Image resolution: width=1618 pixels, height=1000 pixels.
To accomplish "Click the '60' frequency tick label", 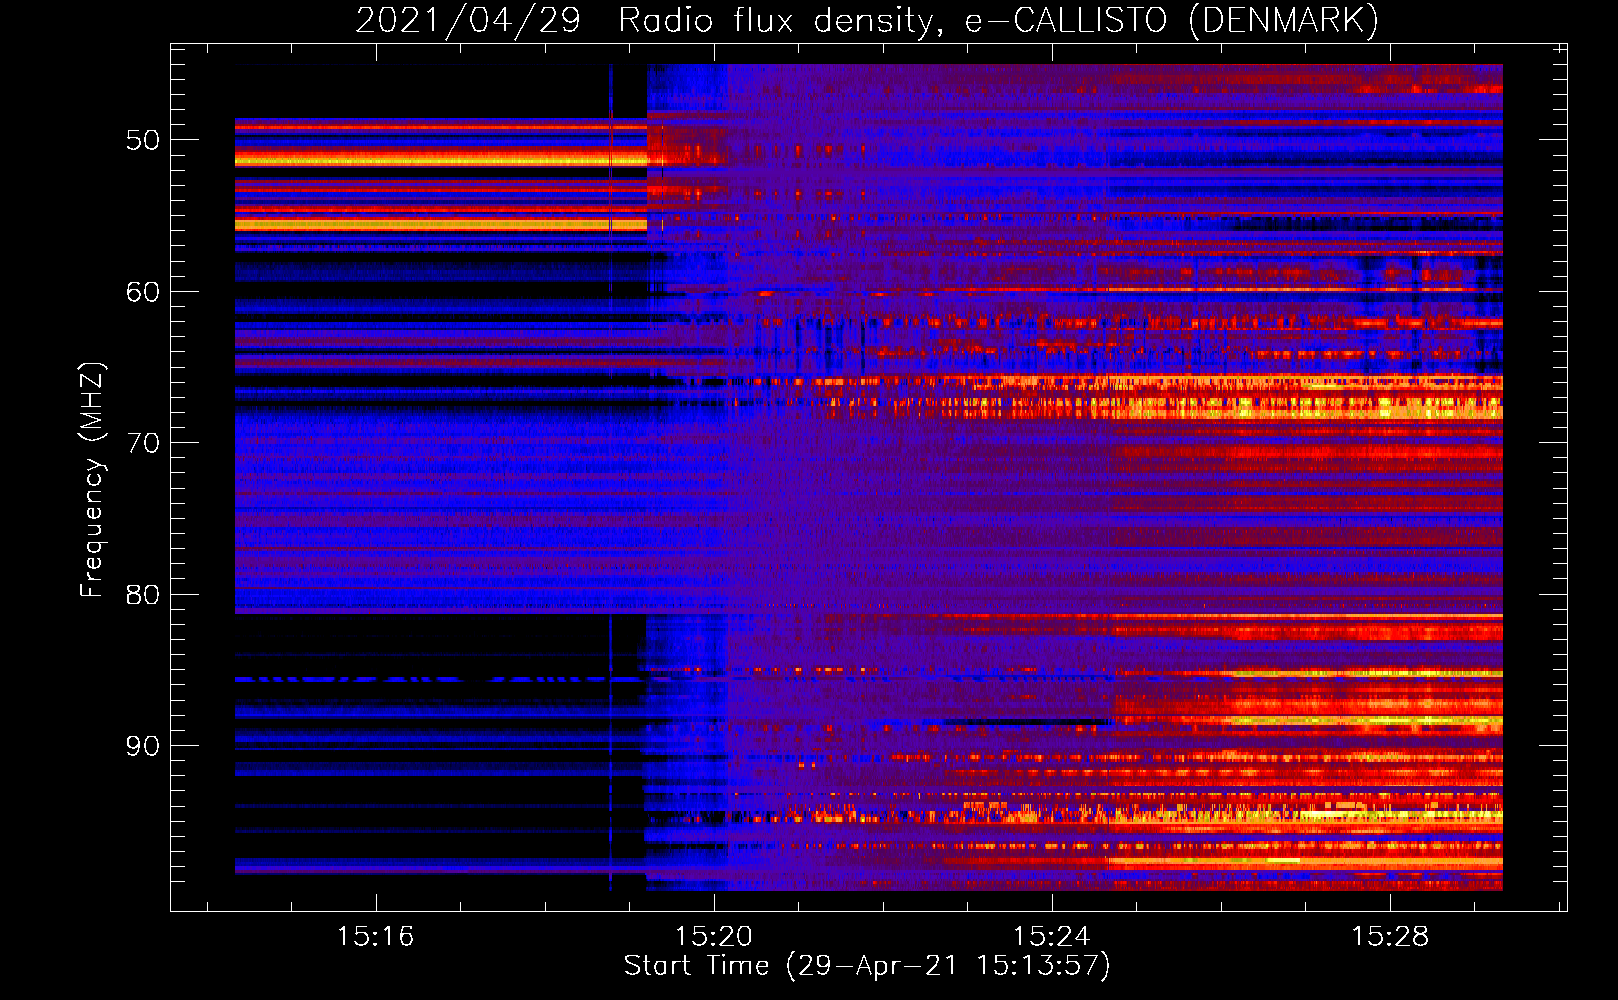I will pyautogui.click(x=143, y=292).
